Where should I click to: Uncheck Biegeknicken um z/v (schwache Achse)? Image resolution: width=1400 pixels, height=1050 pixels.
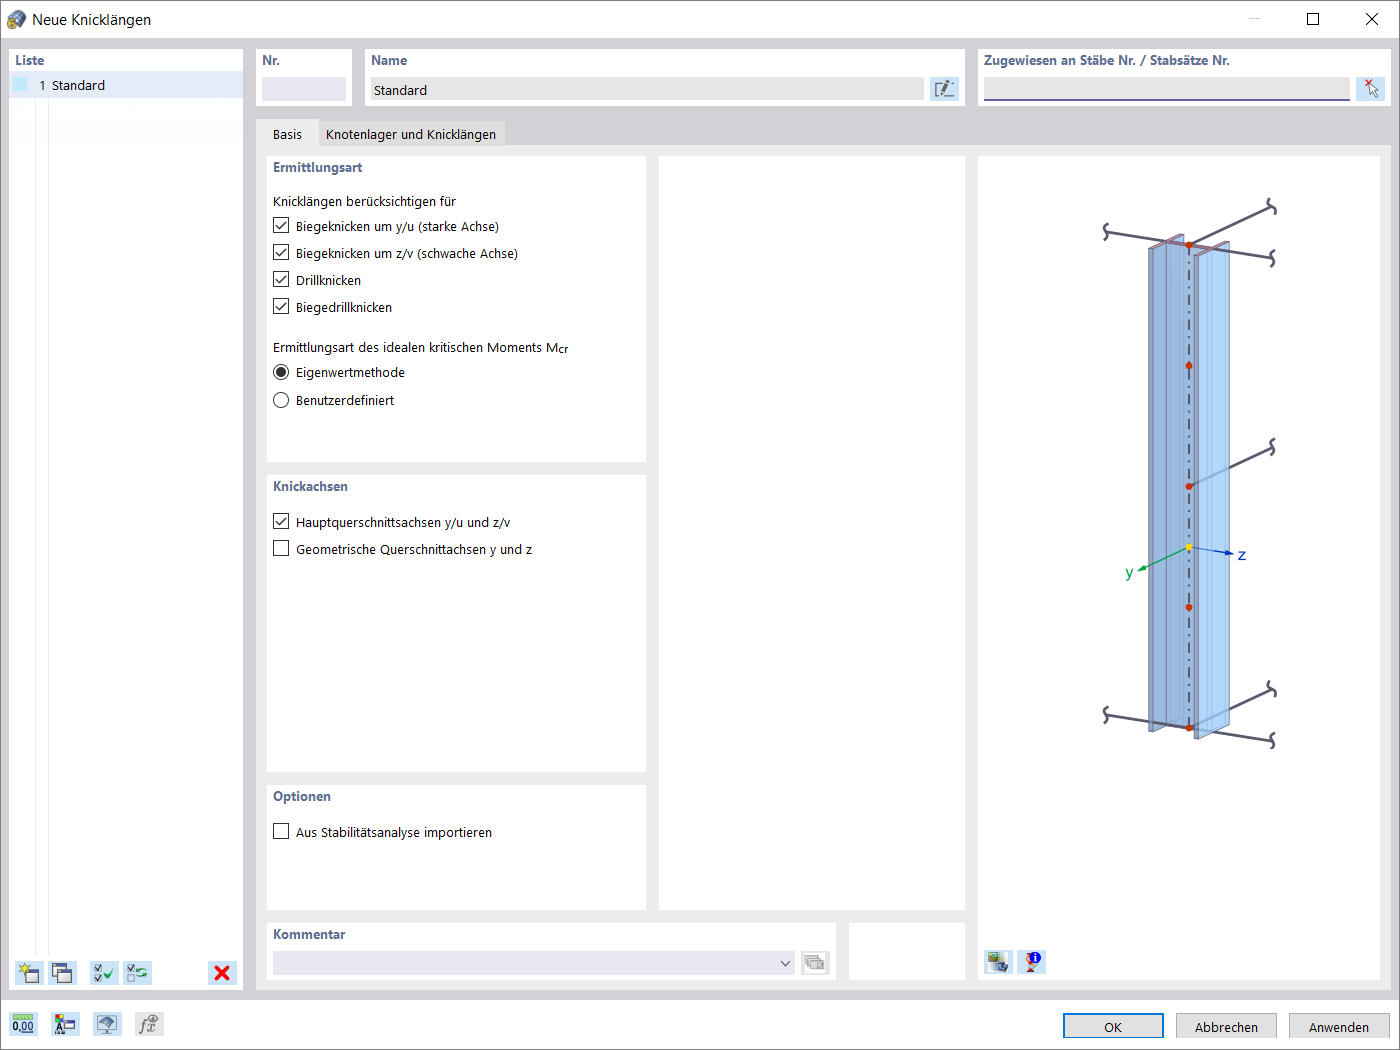click(281, 253)
